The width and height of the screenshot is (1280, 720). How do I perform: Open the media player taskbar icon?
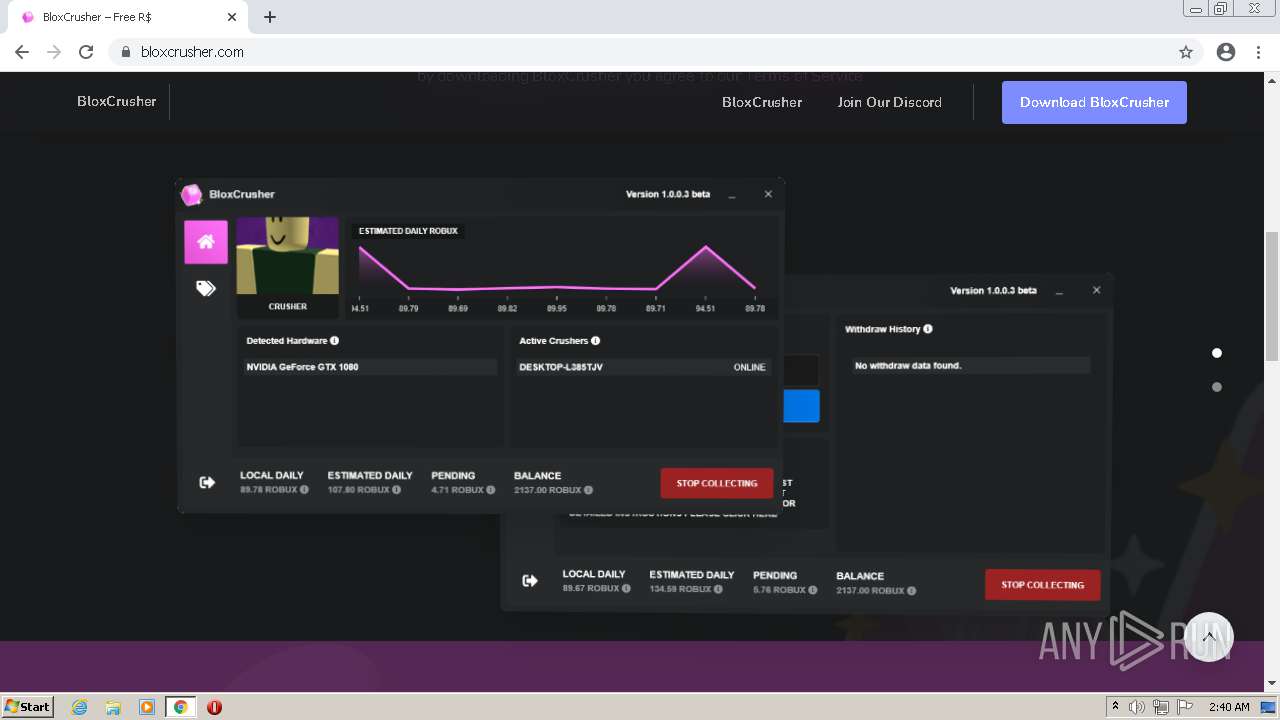tap(147, 707)
